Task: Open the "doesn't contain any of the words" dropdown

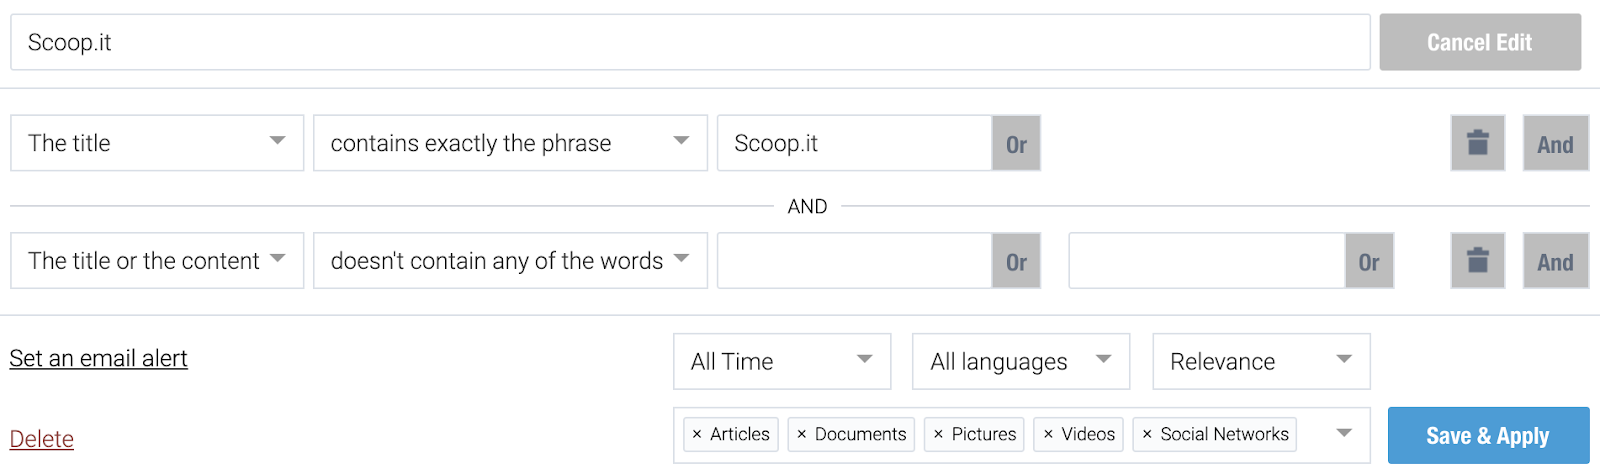Action: tap(510, 261)
